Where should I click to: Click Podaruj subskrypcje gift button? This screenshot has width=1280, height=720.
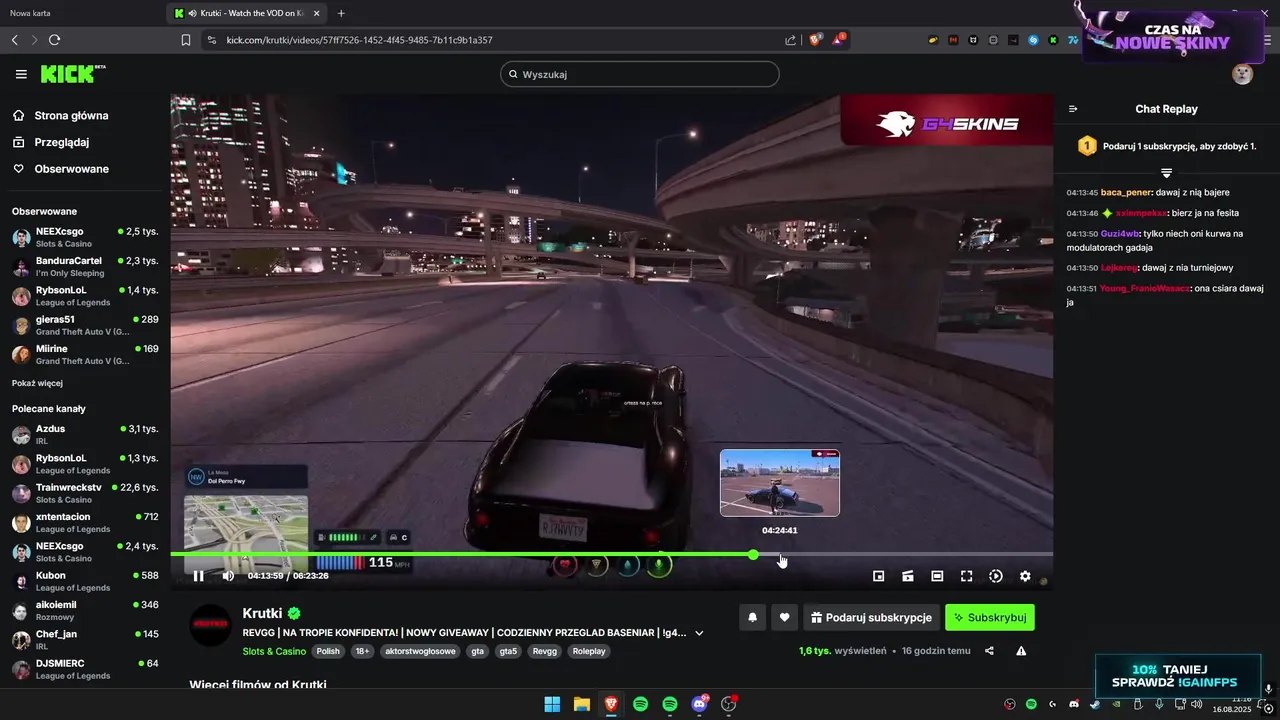coord(871,618)
